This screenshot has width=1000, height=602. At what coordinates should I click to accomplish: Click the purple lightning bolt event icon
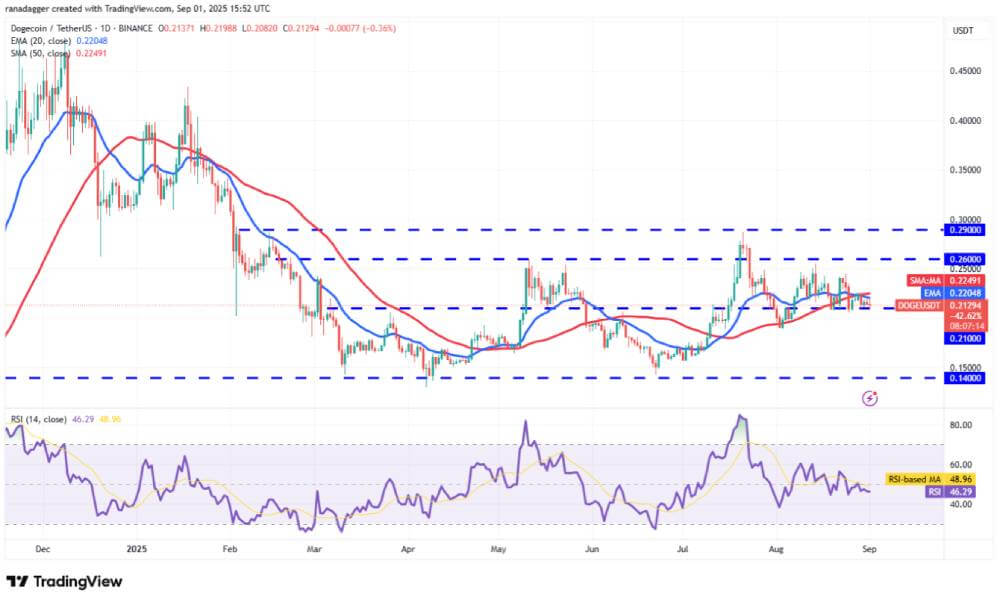click(870, 399)
